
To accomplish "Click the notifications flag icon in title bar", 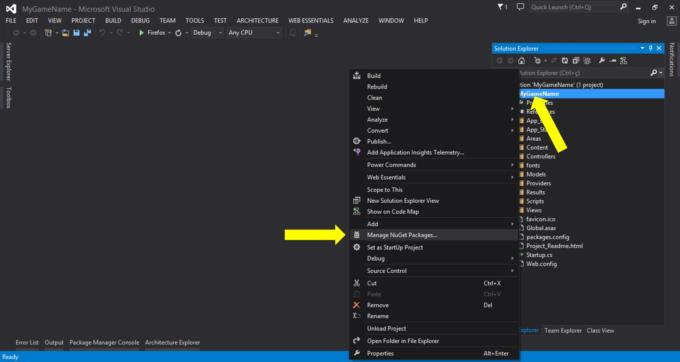I will click(502, 7).
